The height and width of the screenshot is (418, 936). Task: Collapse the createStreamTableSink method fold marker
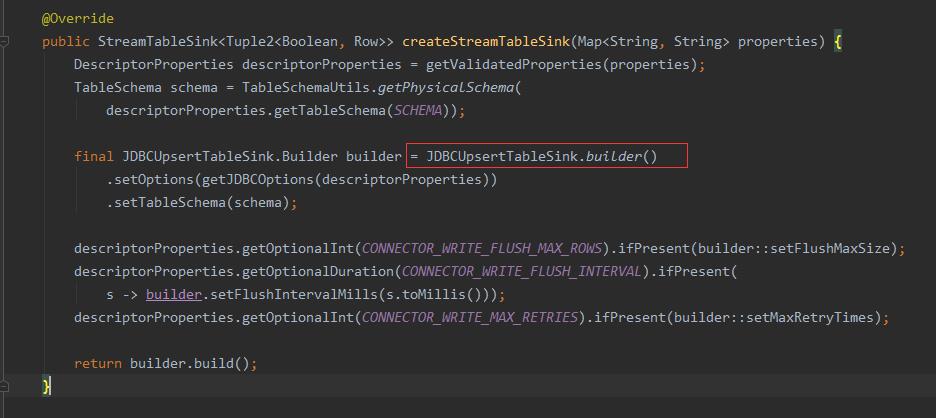click(x=4, y=41)
